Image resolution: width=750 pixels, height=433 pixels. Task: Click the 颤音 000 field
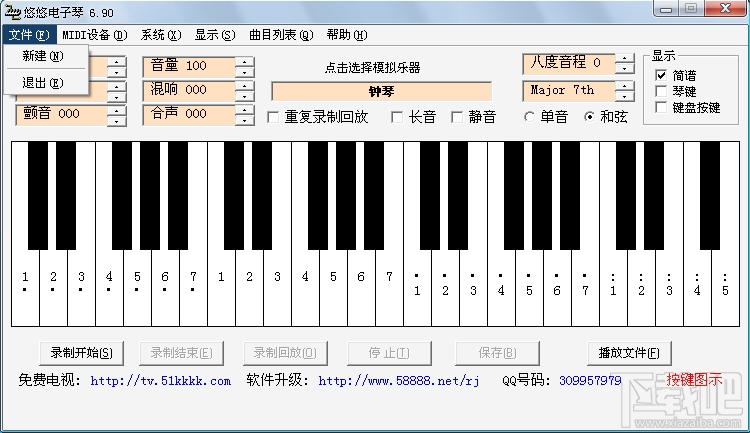[x=62, y=115]
